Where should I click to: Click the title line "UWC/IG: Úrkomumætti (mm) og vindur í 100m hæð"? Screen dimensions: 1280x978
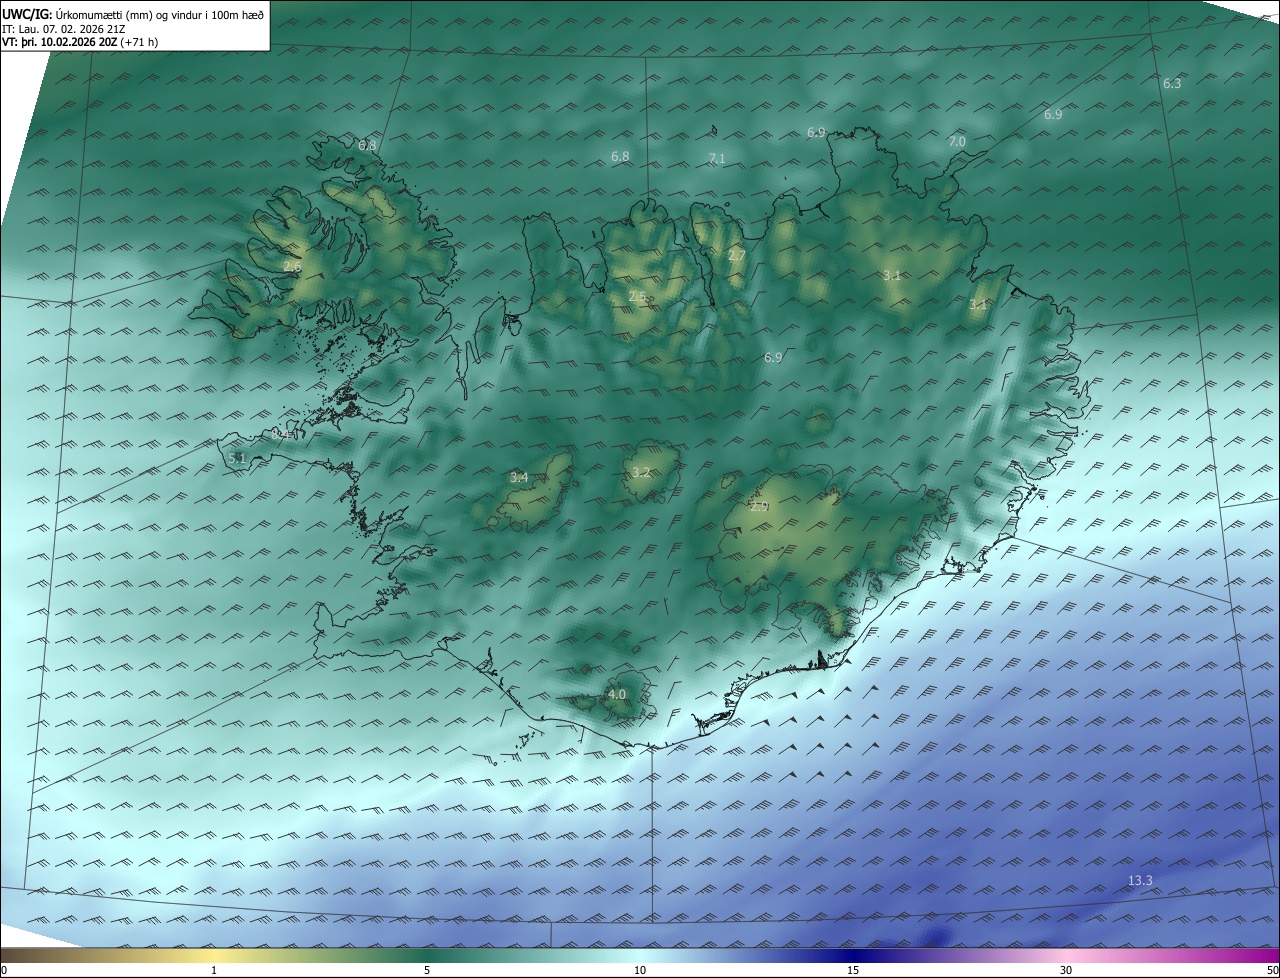click(x=133, y=14)
